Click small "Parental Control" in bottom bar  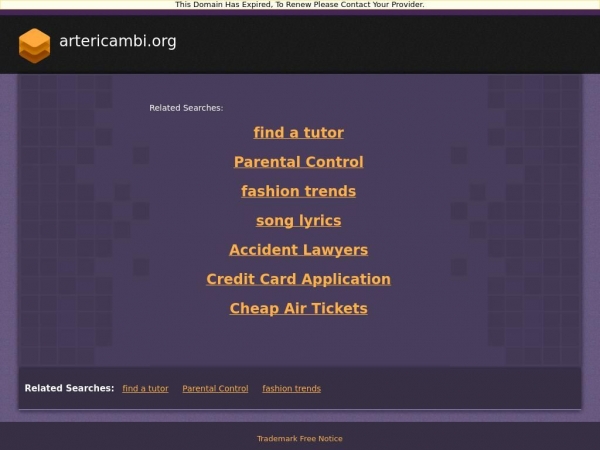(215, 388)
